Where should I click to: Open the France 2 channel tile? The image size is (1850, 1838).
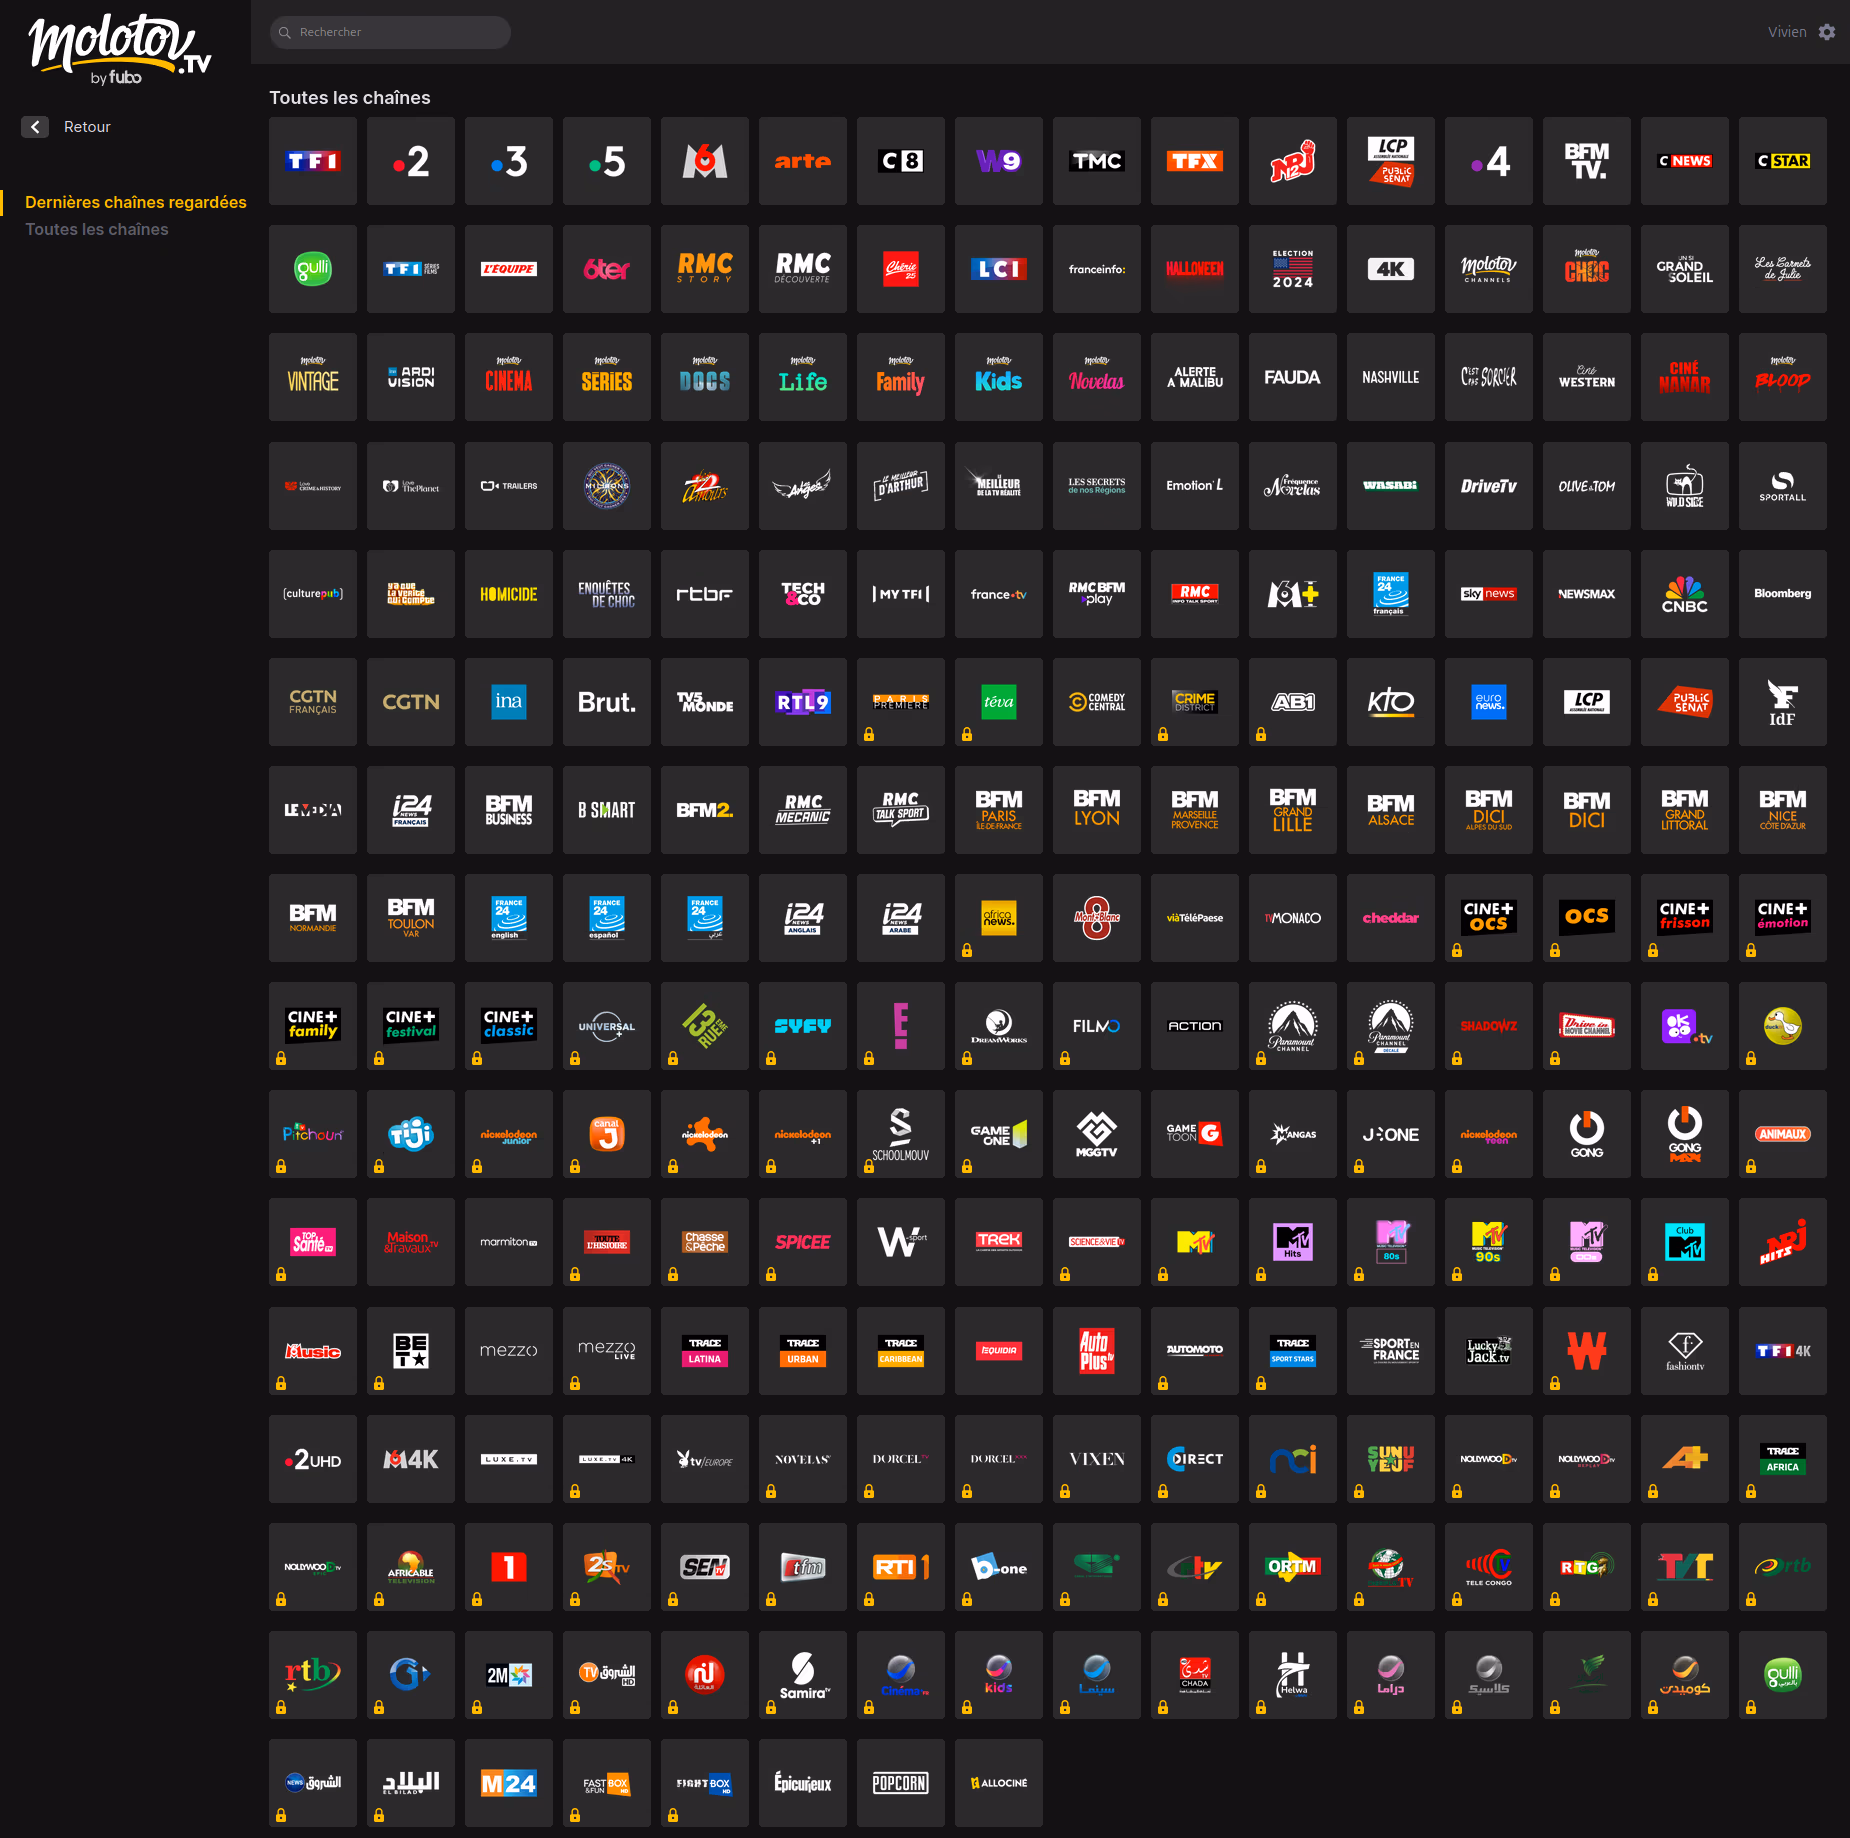coord(411,161)
